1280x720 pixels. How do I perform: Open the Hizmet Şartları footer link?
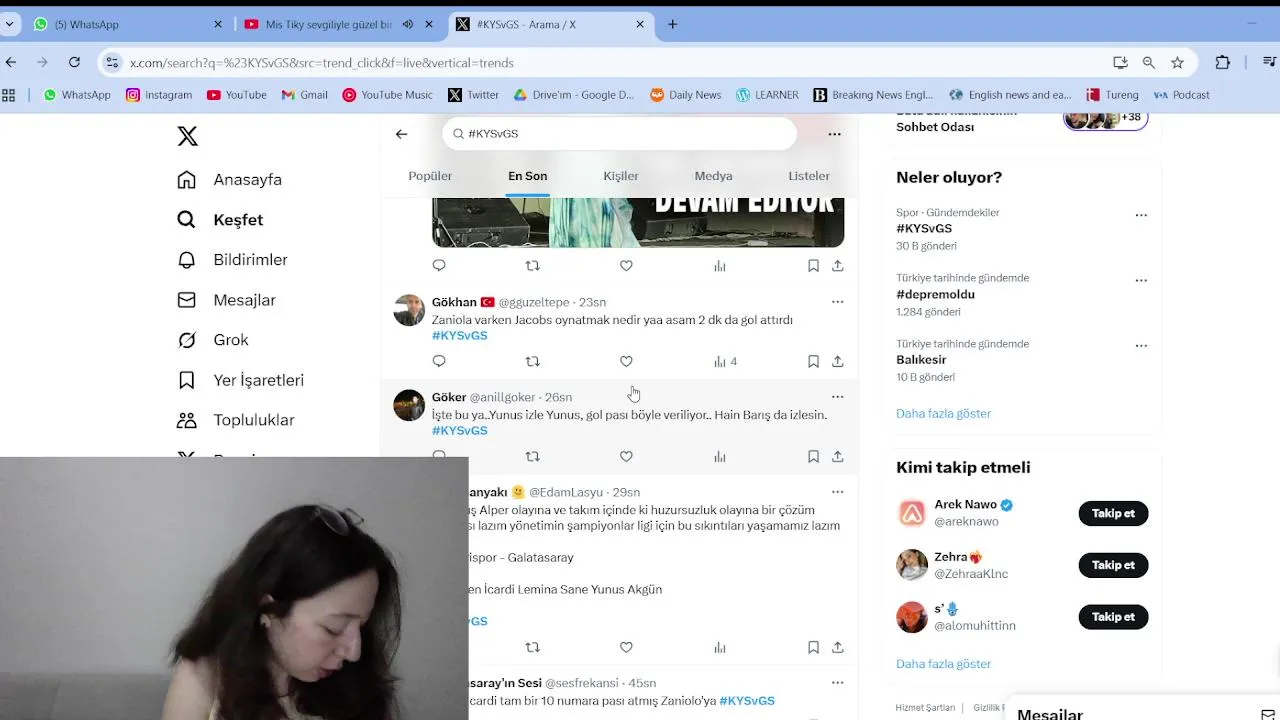tap(925, 708)
